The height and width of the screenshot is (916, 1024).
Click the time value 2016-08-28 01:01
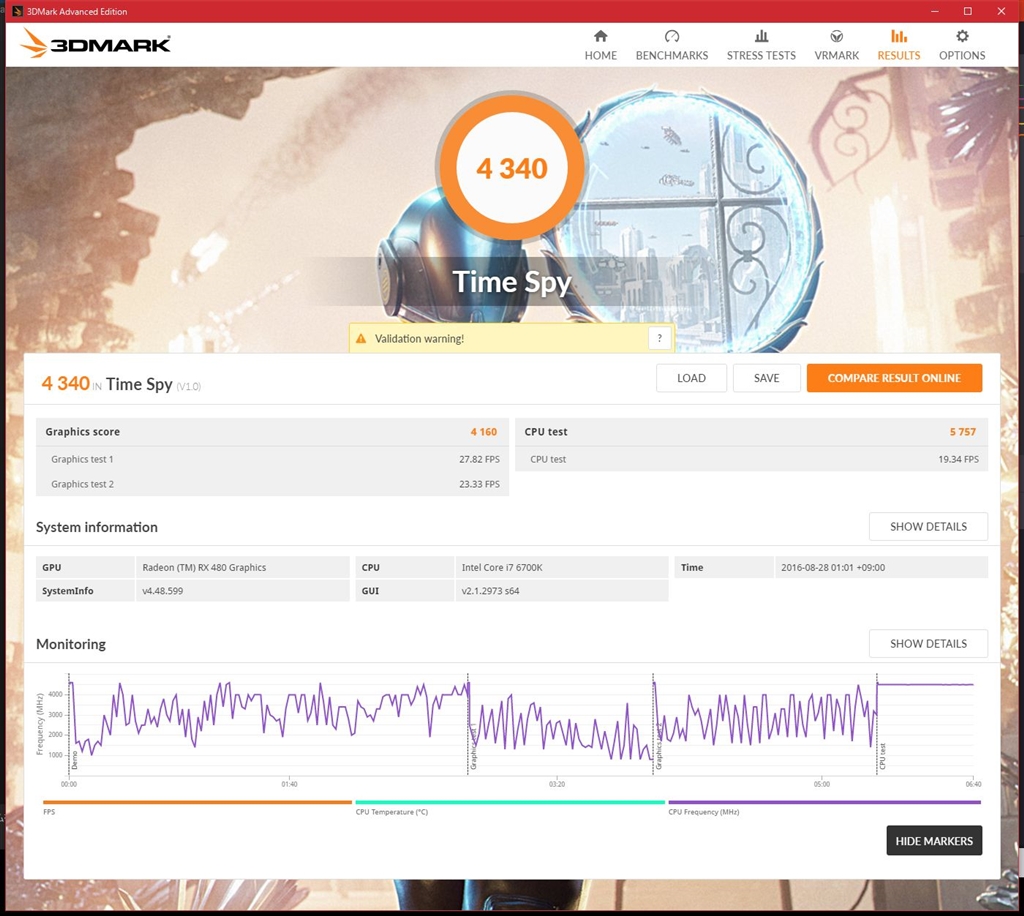pyautogui.click(x=881, y=567)
